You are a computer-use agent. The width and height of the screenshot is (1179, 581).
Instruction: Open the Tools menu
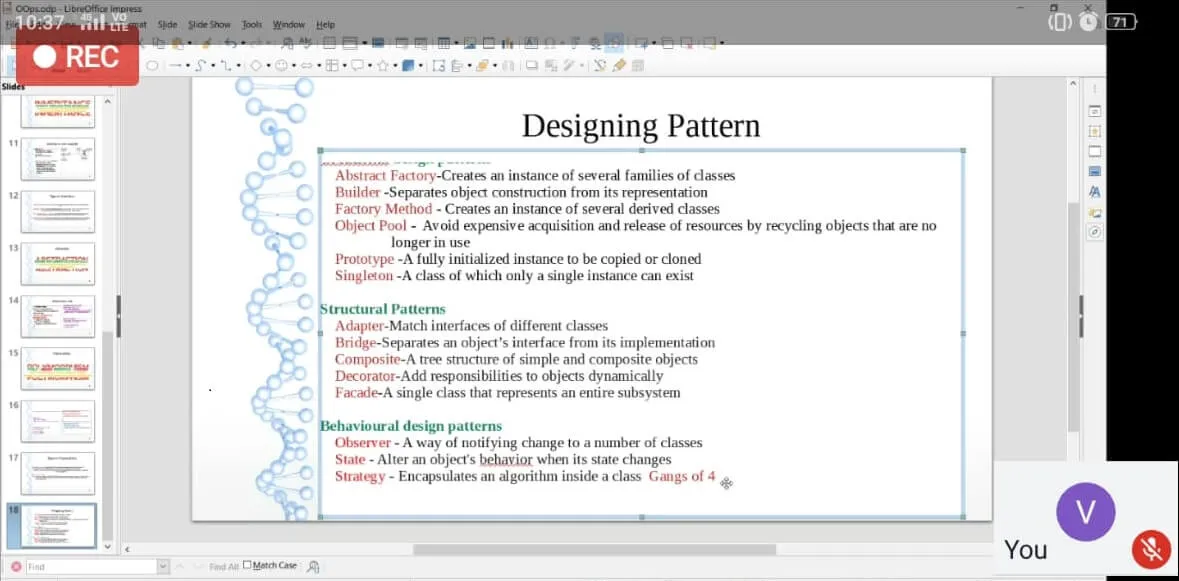(252, 24)
